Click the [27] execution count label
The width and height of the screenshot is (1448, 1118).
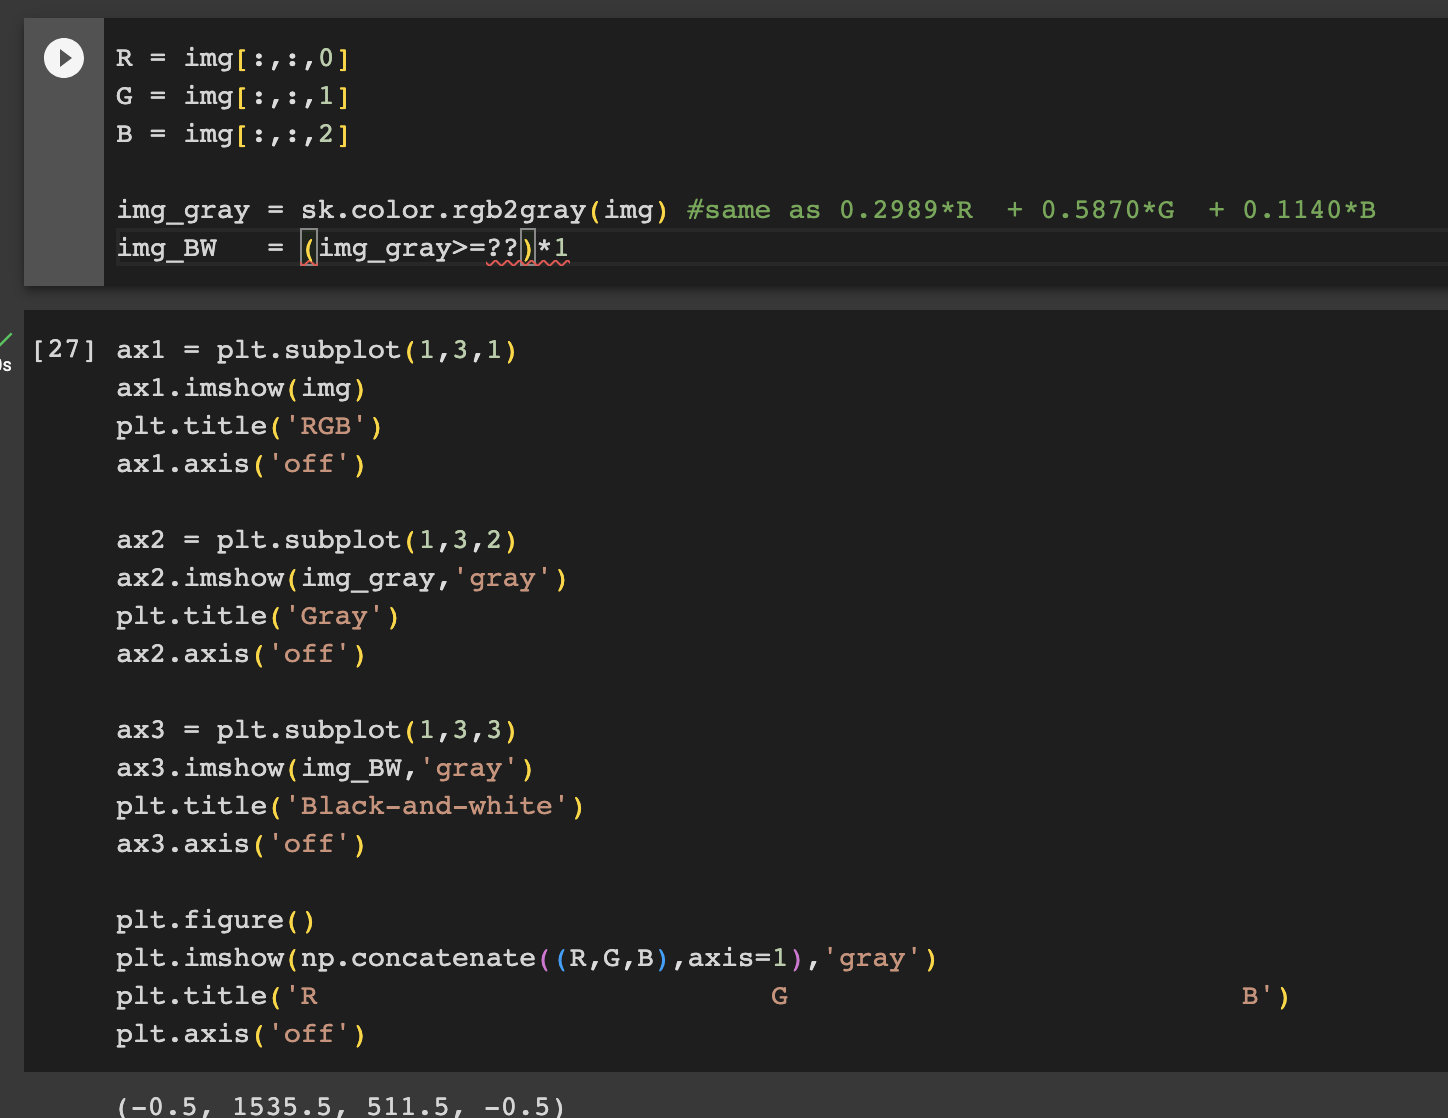pos(64,349)
